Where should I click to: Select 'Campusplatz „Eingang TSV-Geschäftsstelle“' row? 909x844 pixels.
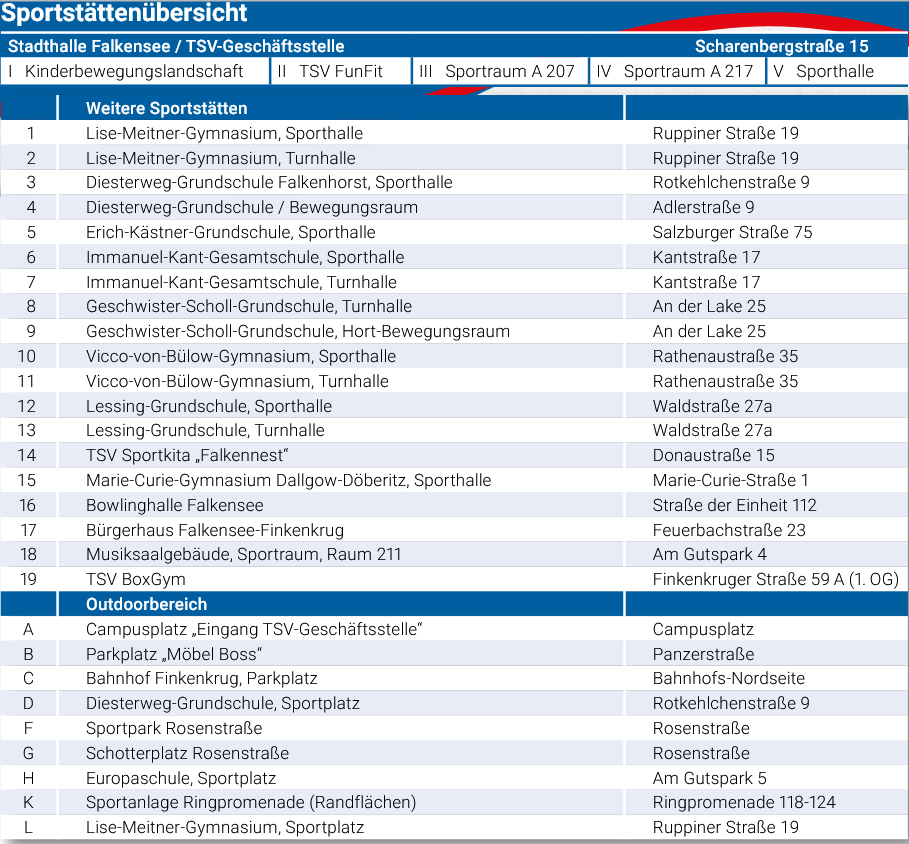(x=454, y=629)
